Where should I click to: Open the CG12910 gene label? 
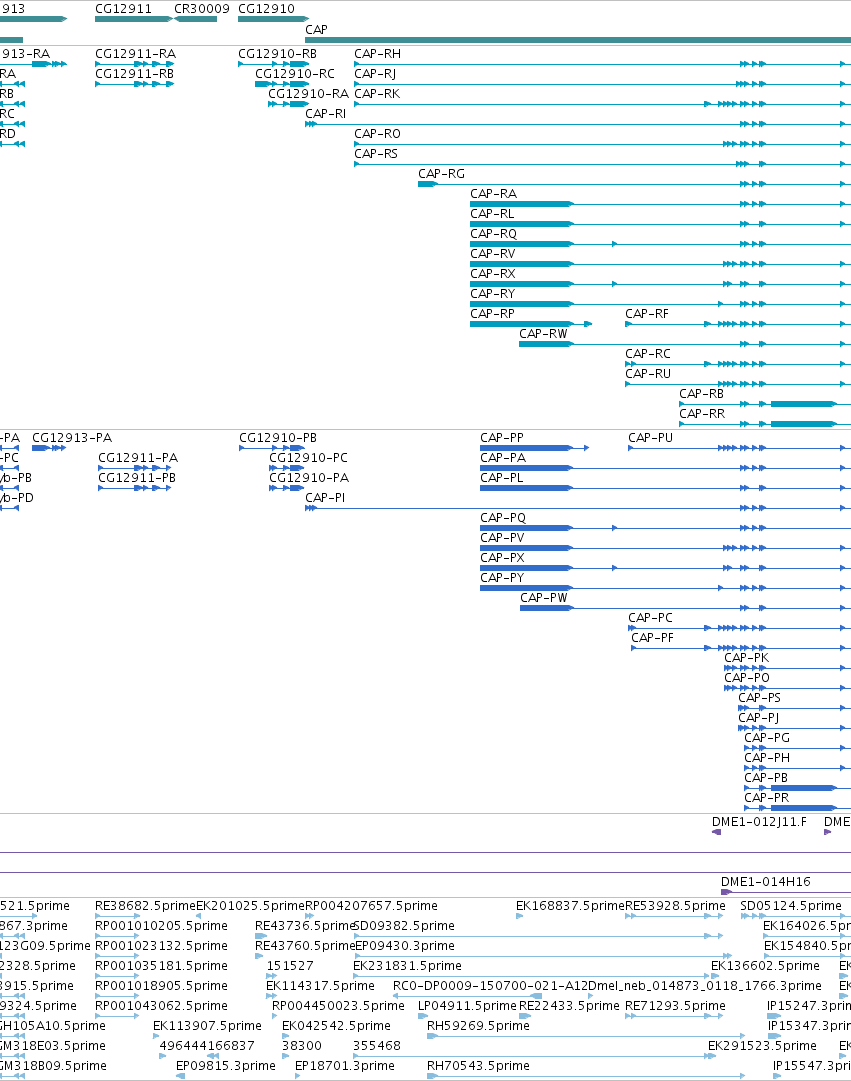(x=266, y=9)
